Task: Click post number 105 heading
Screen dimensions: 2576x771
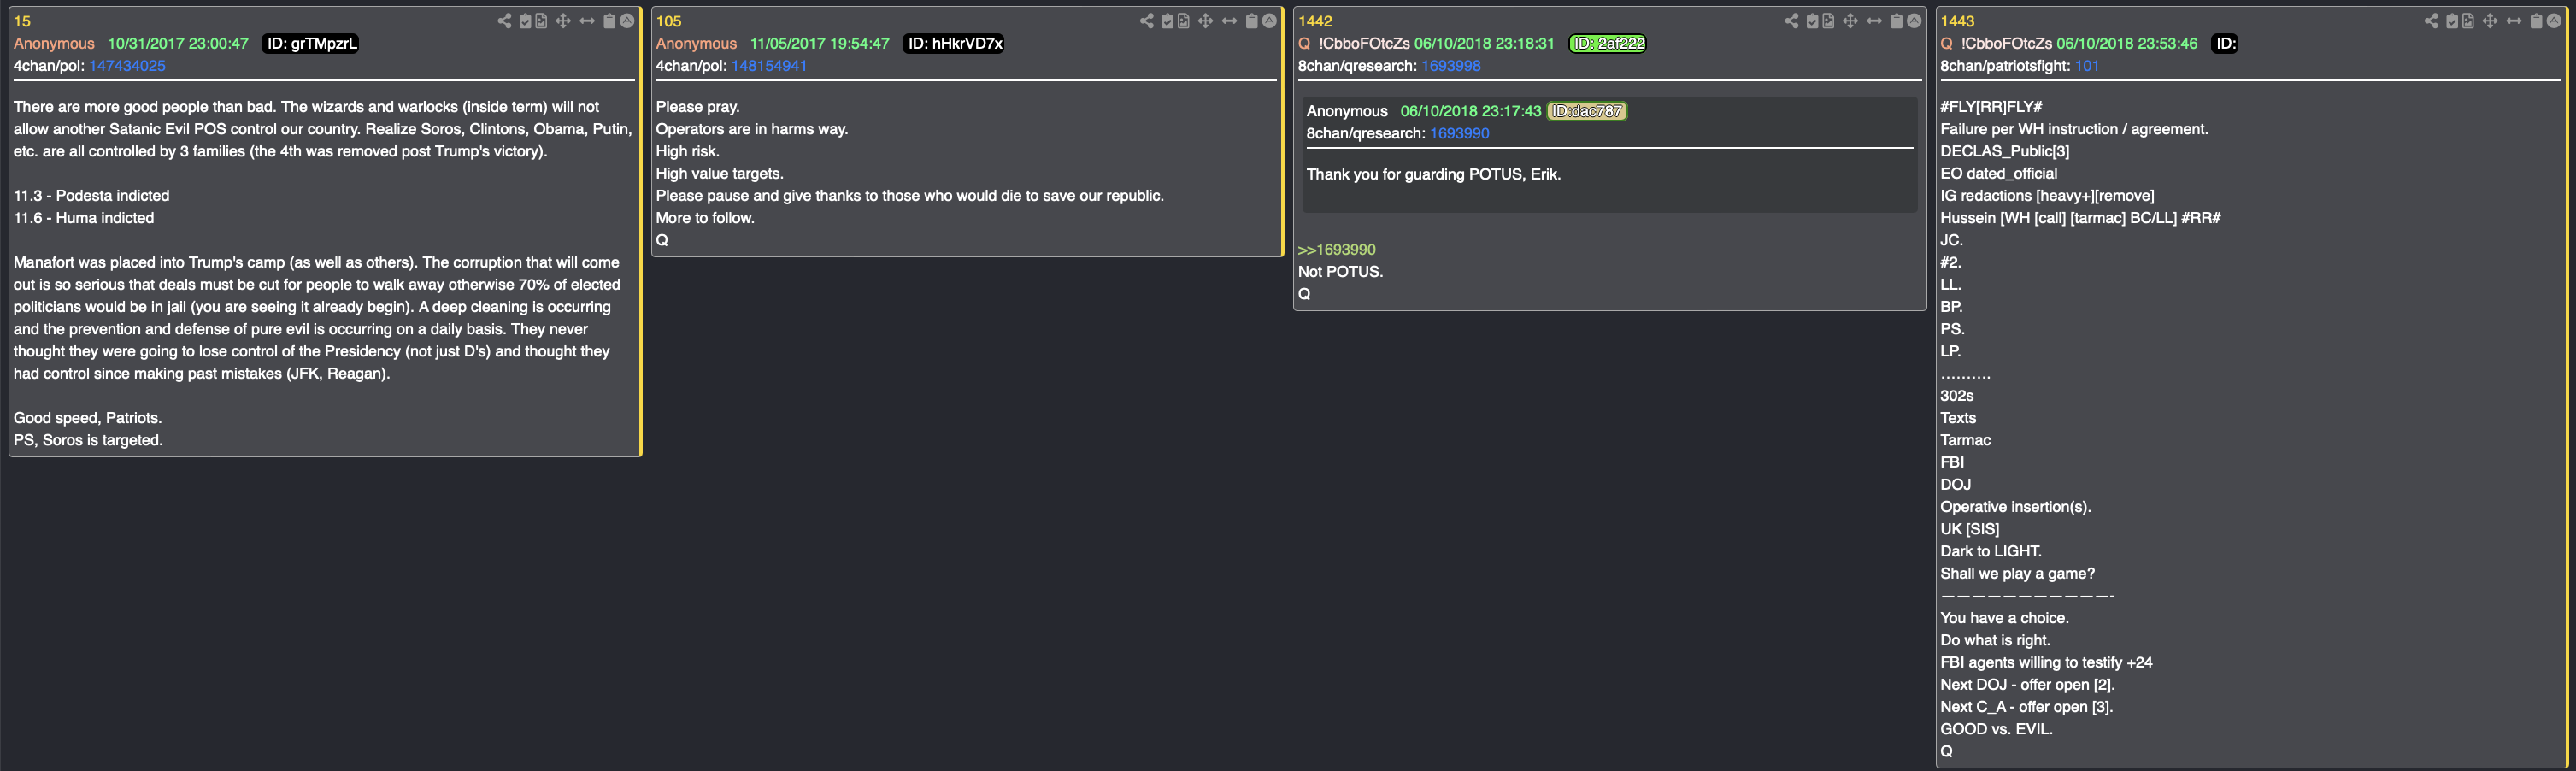Action: (669, 21)
